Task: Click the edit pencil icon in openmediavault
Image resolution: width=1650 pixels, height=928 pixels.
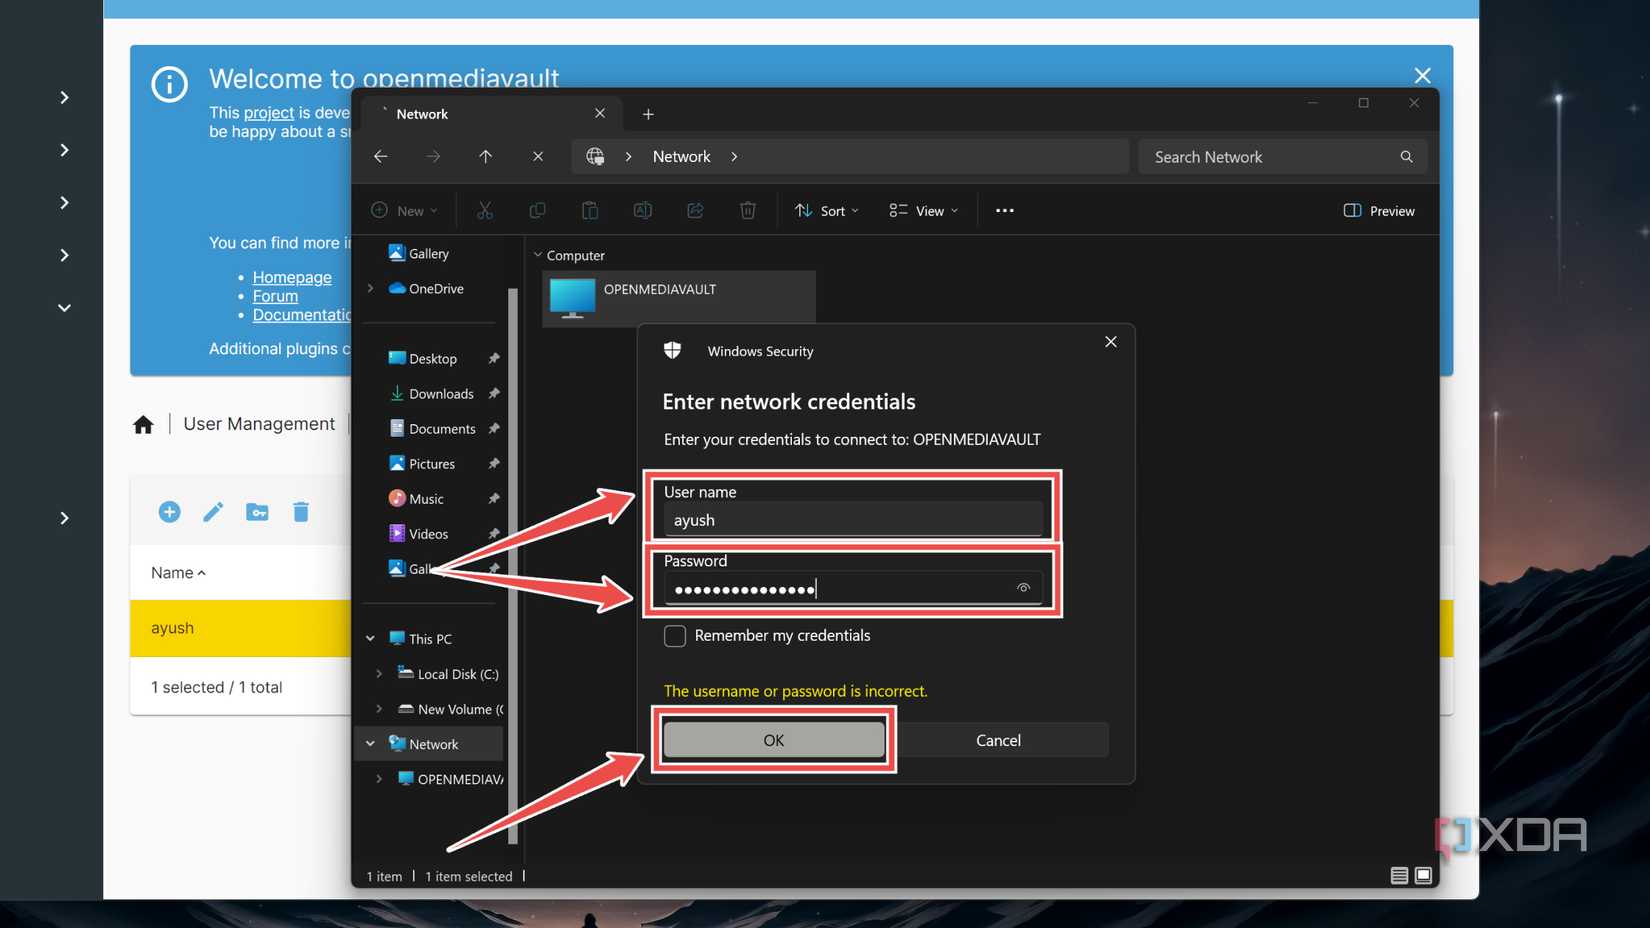Action: pos(213,512)
